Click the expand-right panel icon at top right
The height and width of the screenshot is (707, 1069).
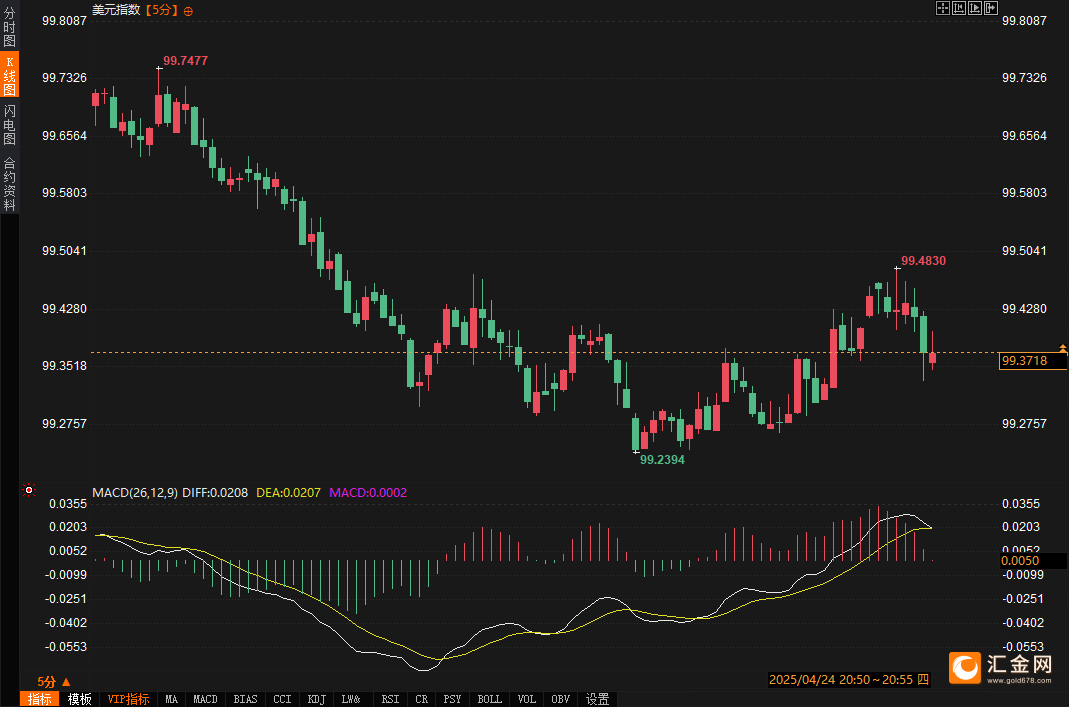[992, 9]
